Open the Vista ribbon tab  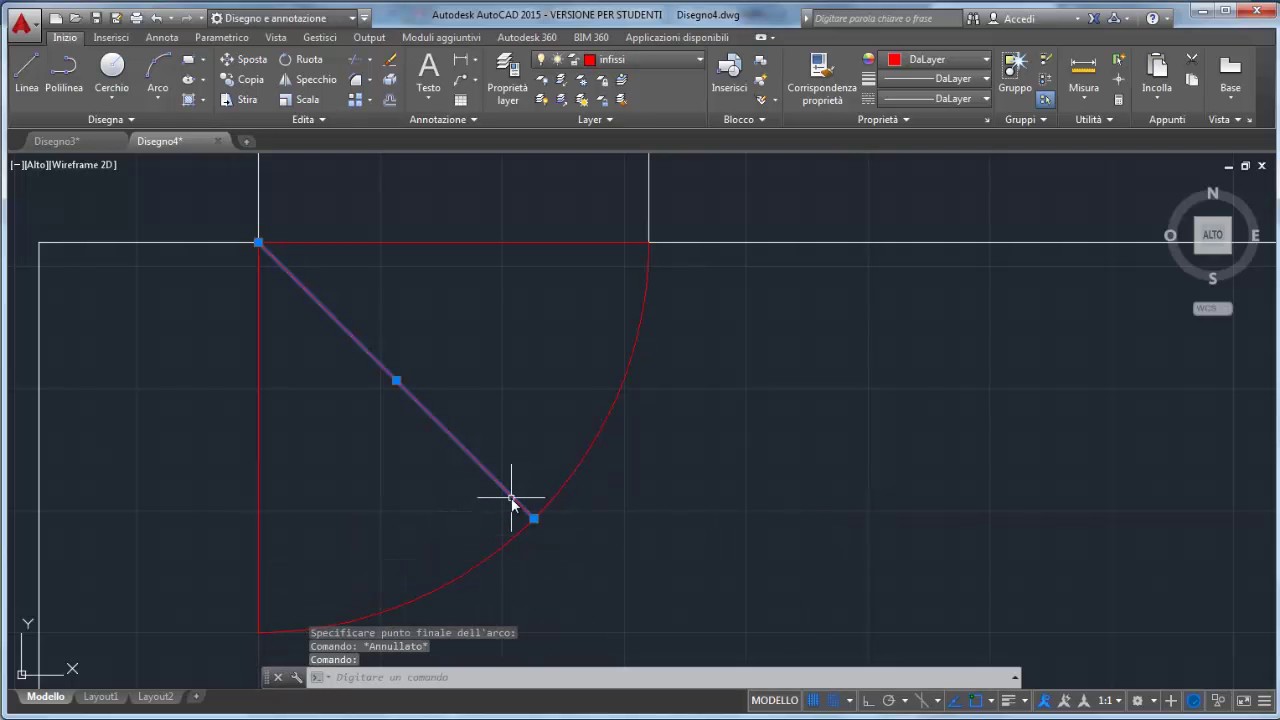(x=276, y=37)
